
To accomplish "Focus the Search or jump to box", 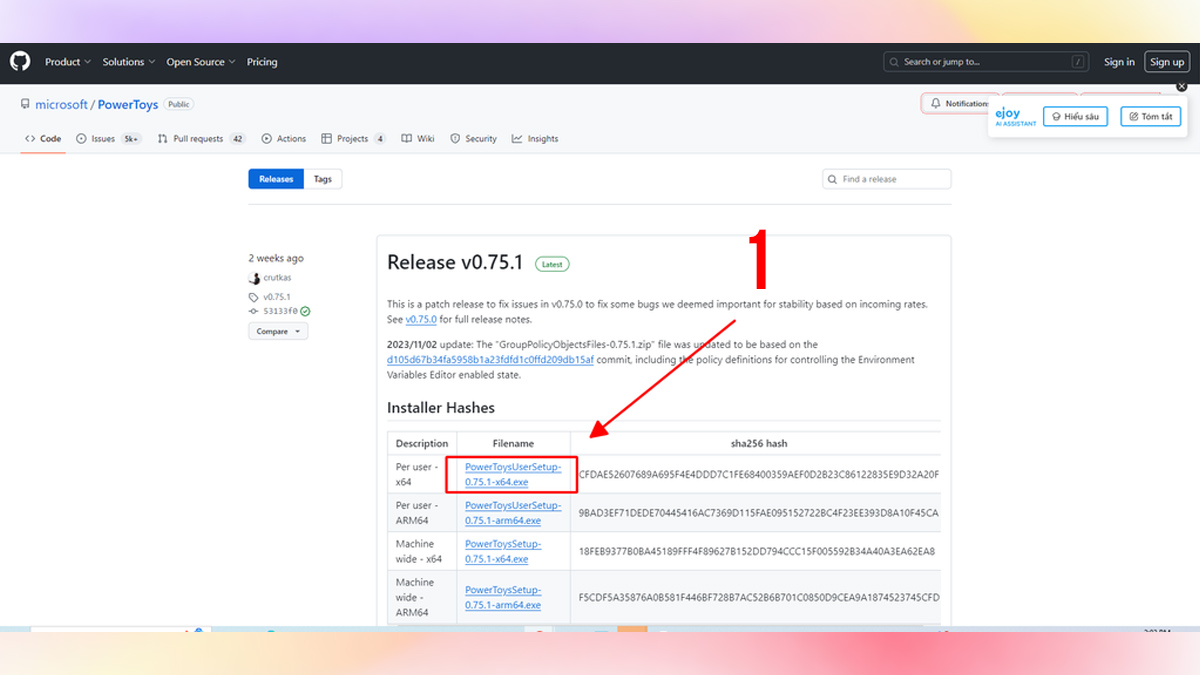I will click(985, 62).
